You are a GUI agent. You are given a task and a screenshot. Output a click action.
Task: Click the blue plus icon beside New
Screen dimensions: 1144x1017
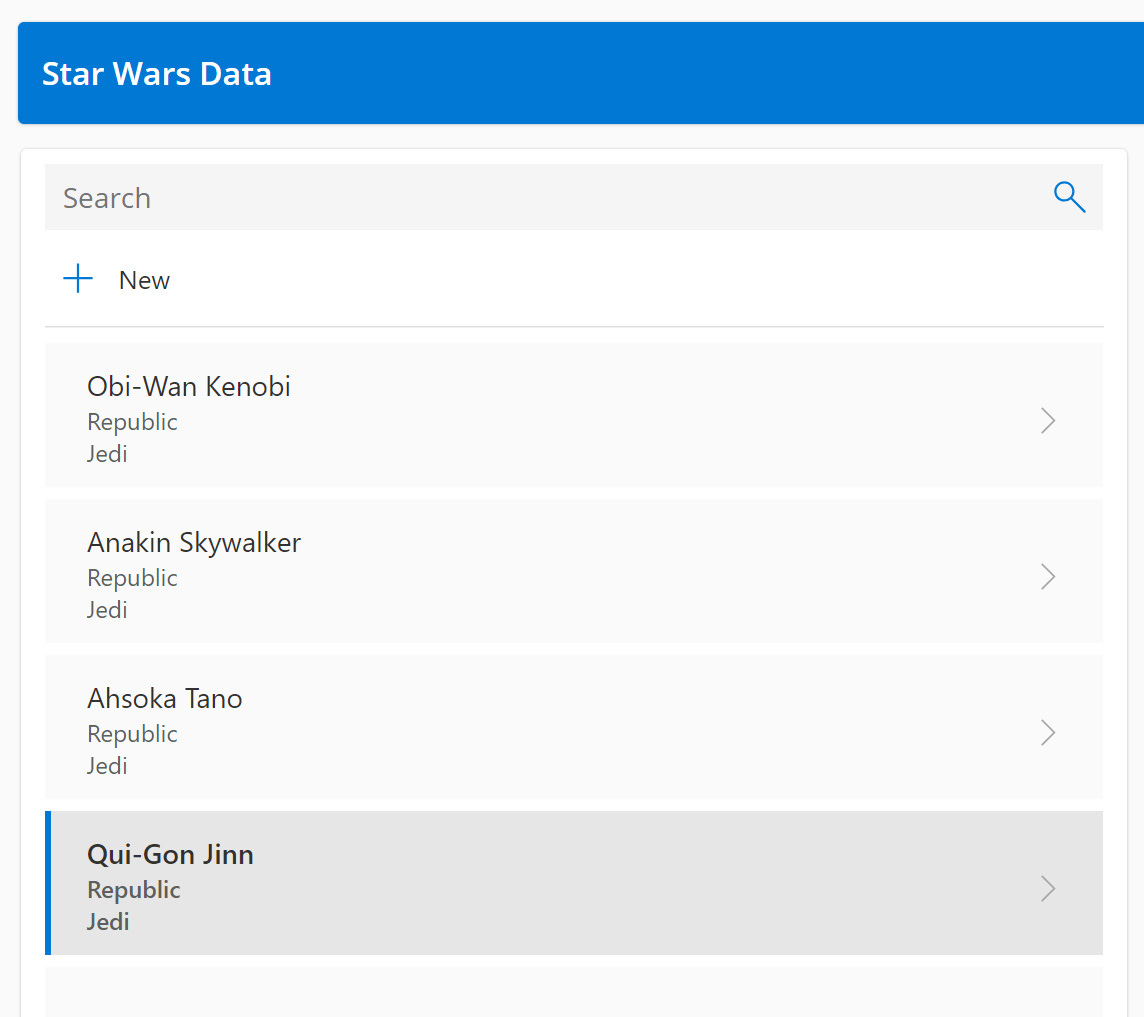pyautogui.click(x=78, y=279)
